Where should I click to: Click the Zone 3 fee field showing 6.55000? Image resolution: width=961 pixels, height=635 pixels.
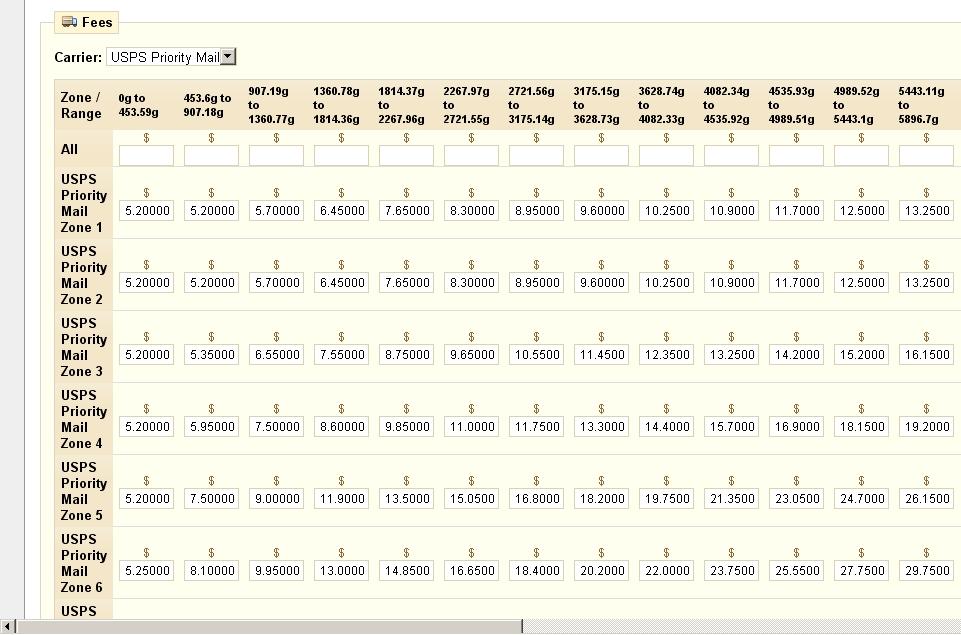[276, 355]
